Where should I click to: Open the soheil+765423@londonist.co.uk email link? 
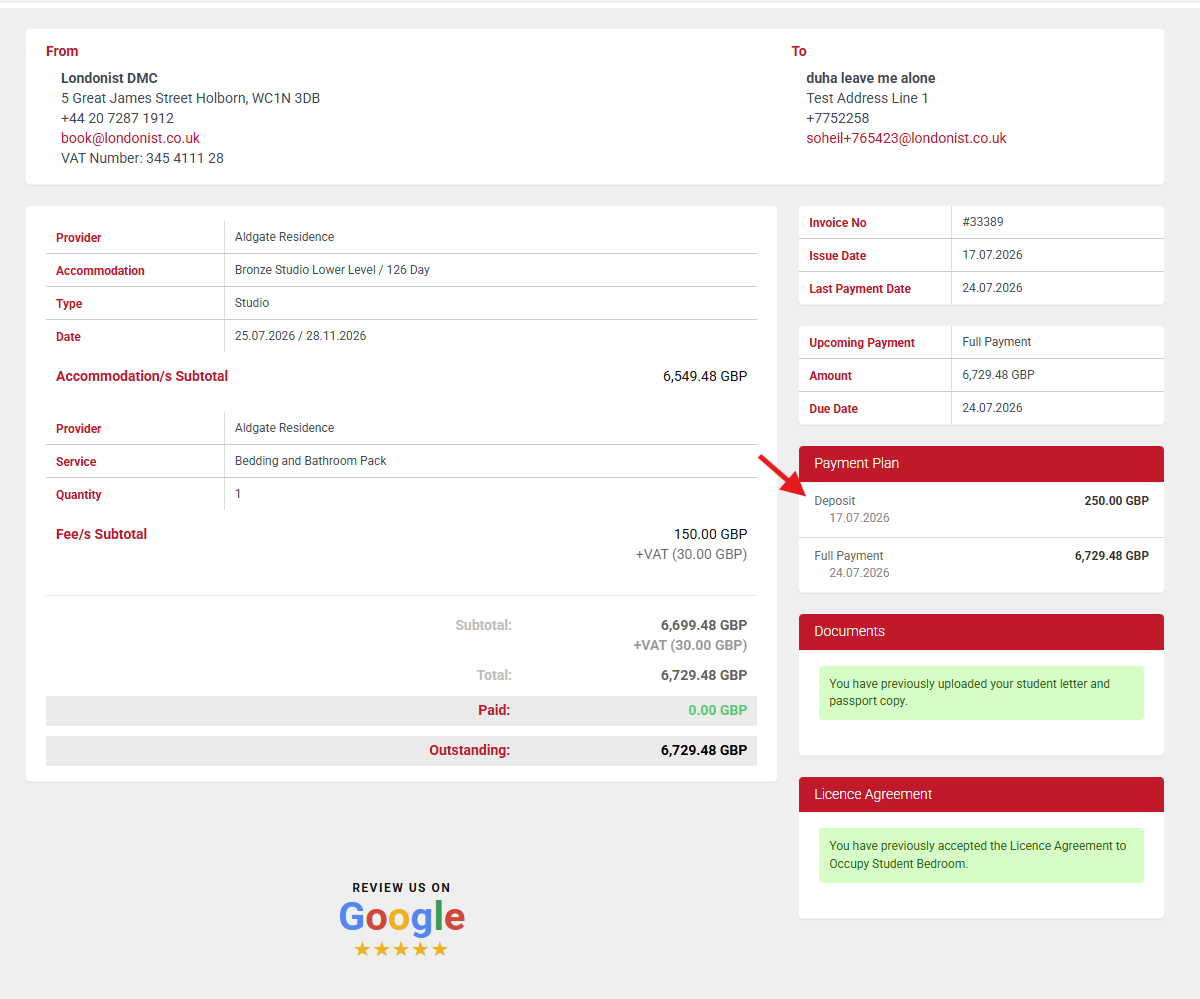tap(906, 138)
